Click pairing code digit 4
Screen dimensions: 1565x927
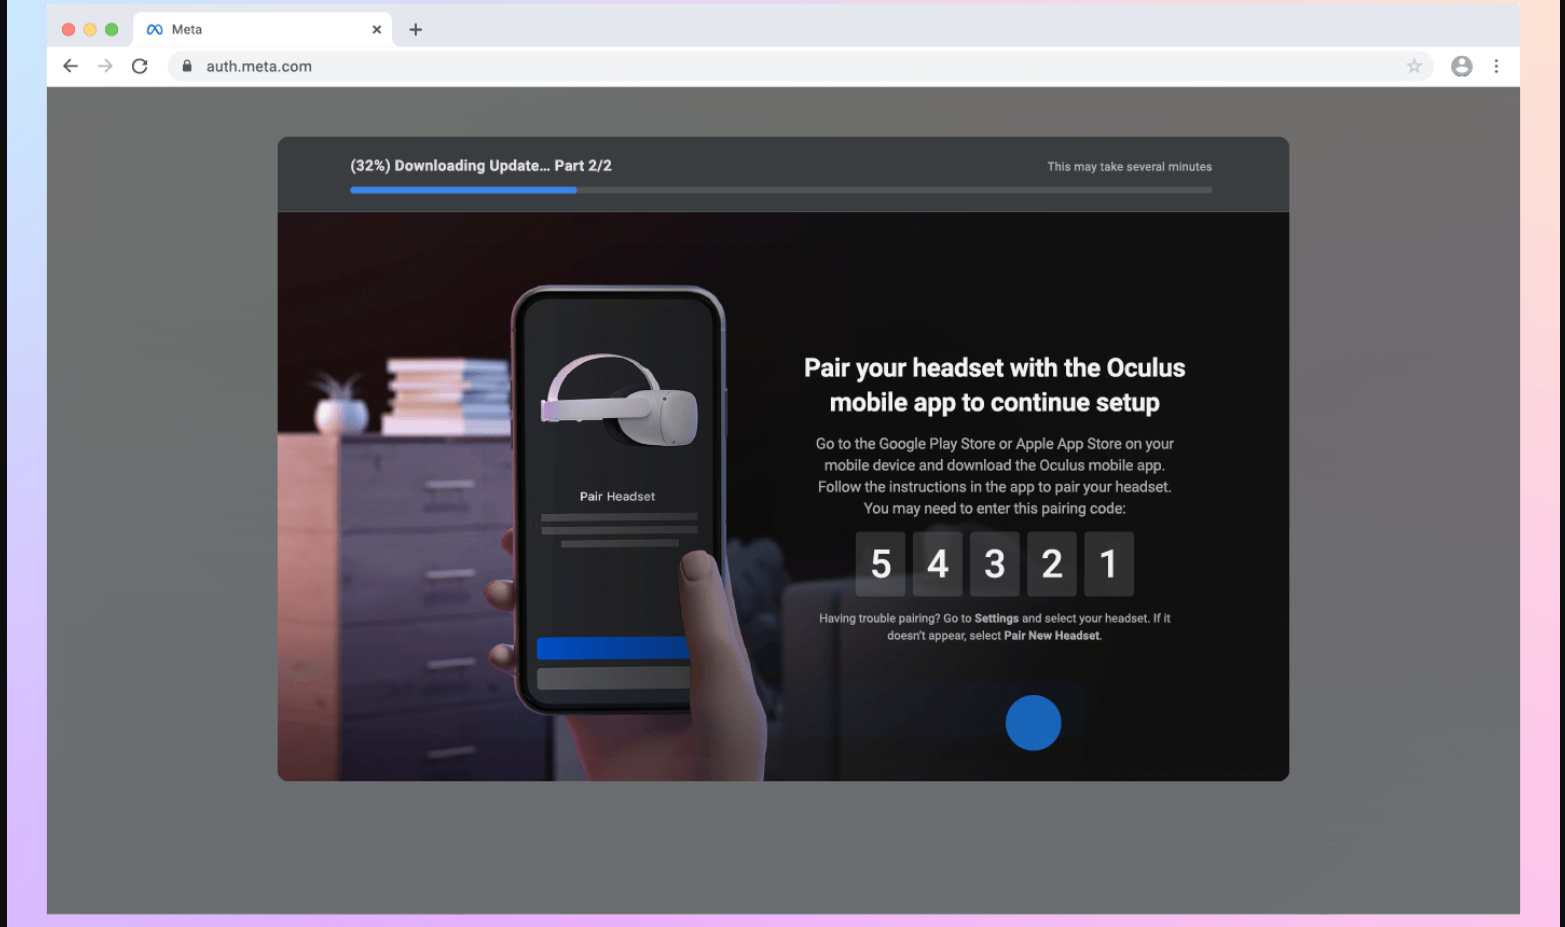pyautogui.click(x=938, y=564)
